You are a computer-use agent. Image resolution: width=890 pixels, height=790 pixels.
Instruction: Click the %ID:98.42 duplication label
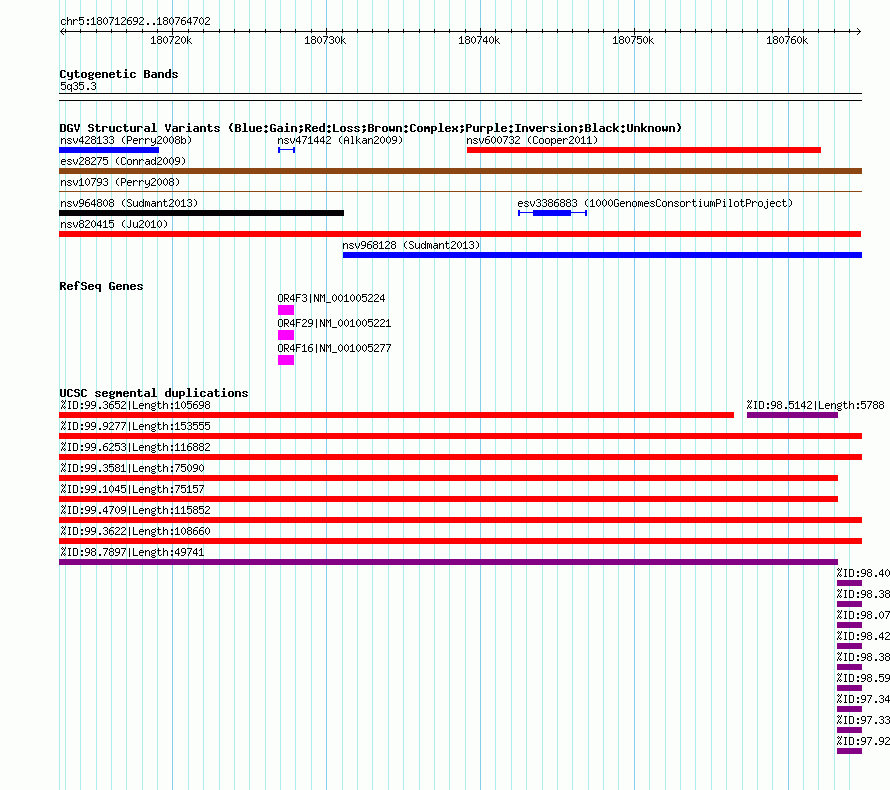click(863, 636)
